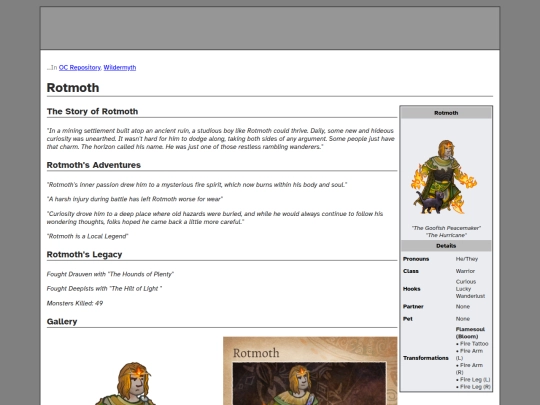Open the Wildermyth category link
The image size is (540, 405).
tap(120, 68)
